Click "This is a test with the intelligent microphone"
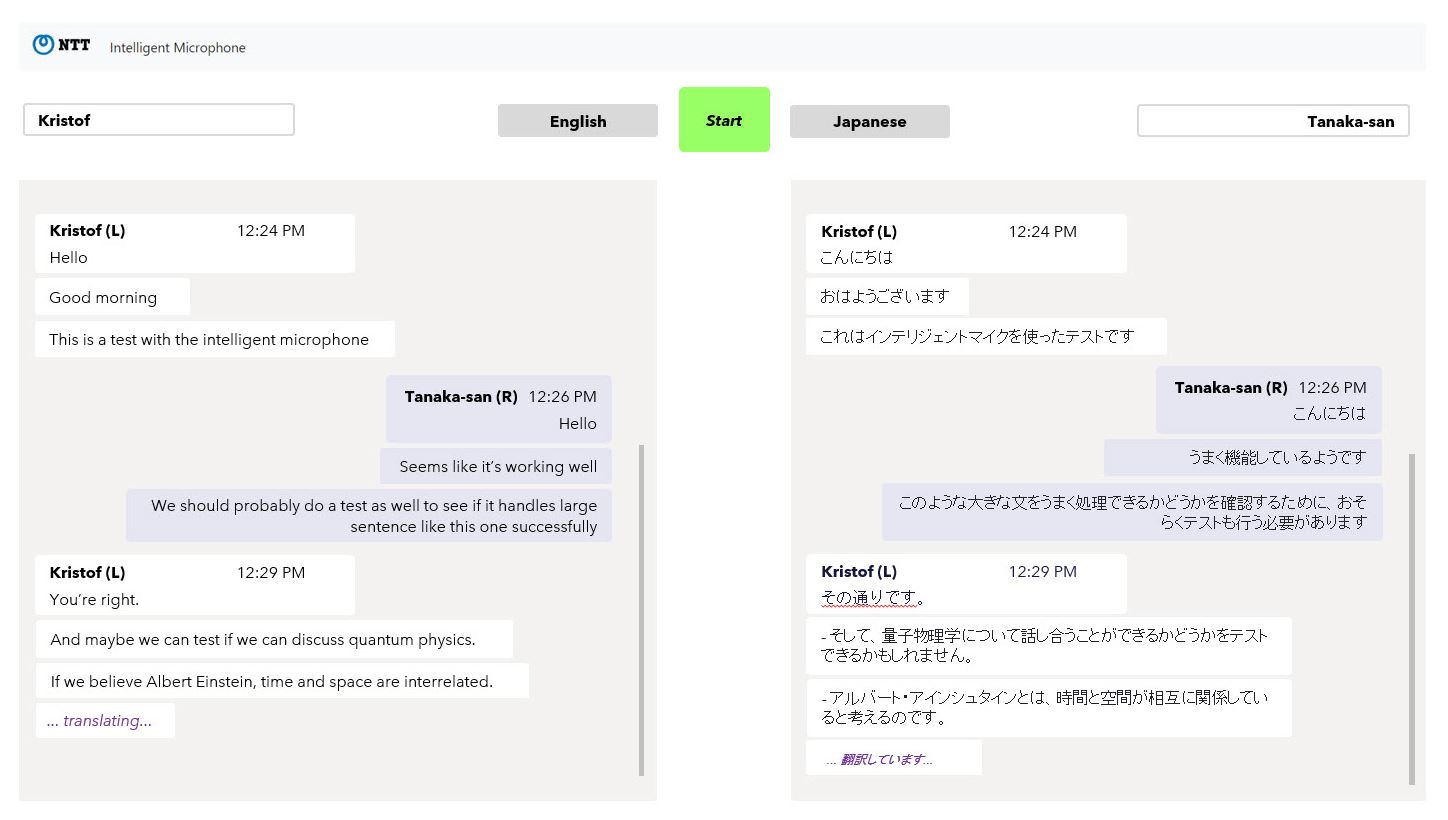This screenshot has height=820, width=1448. coord(215,339)
